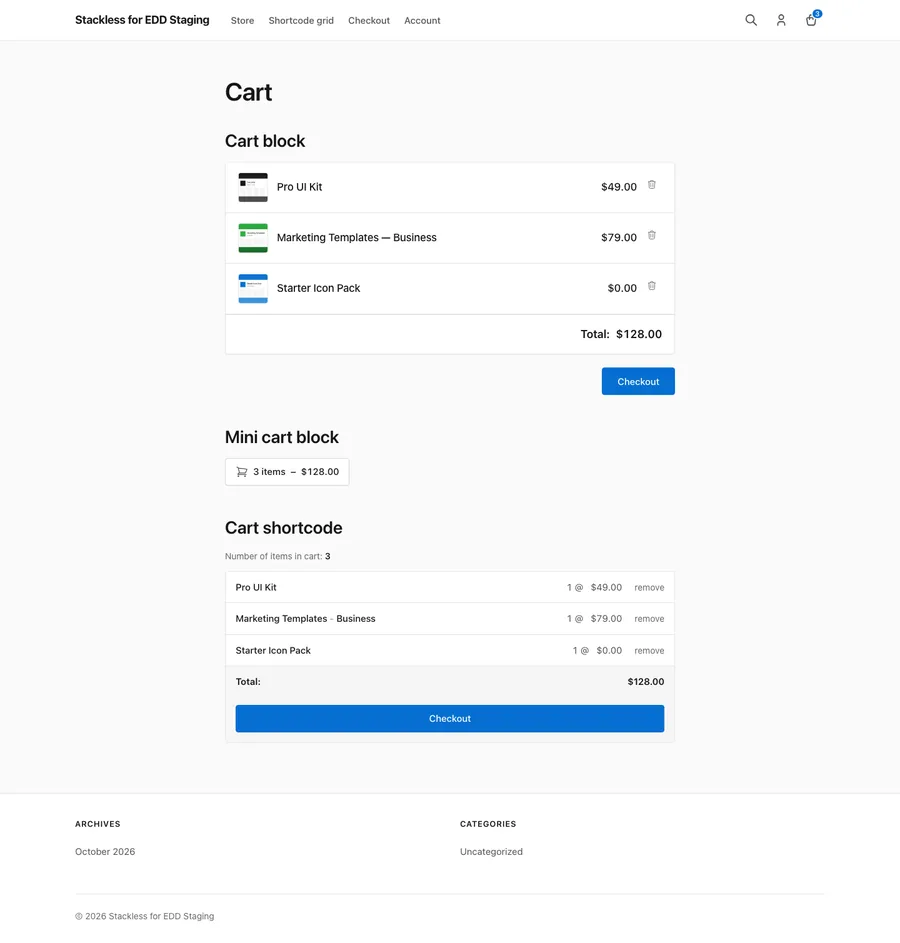
Task: Click the wide shortcode Checkout button
Action: click(450, 719)
